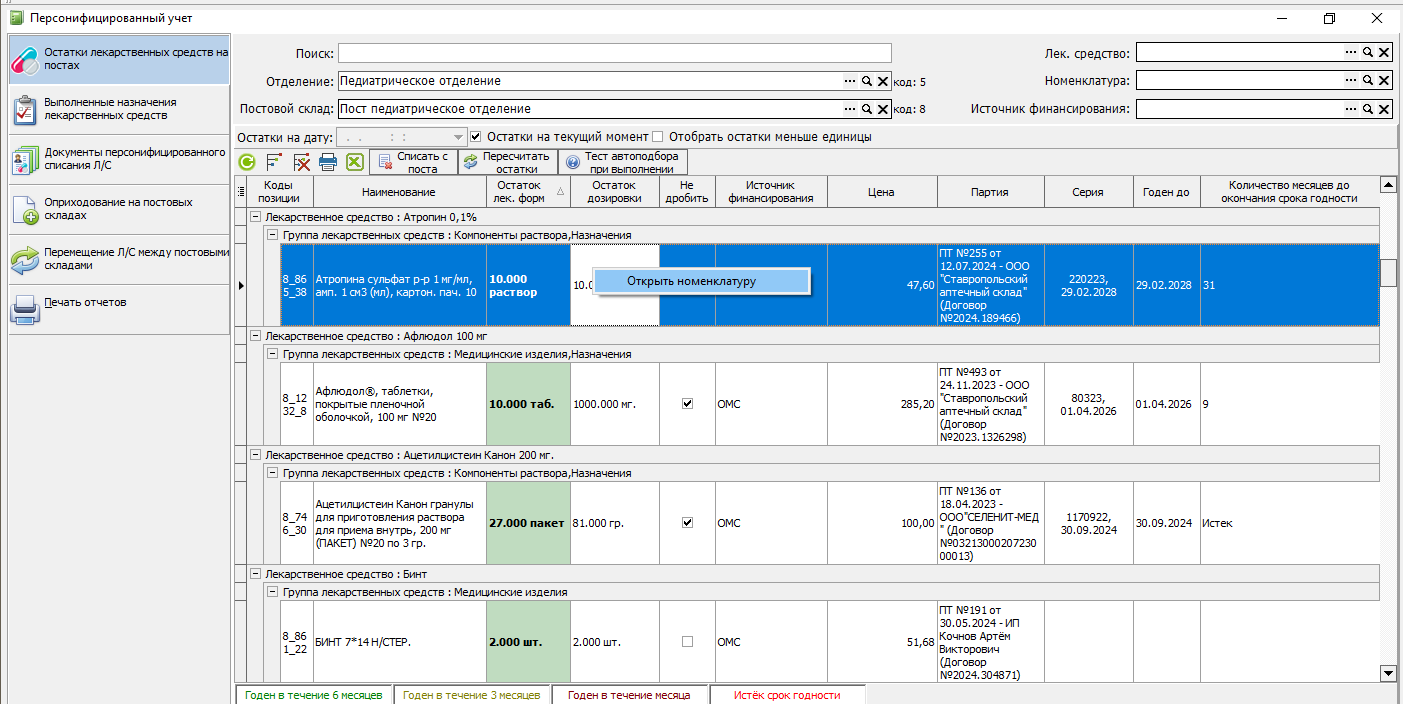
Task: Click the ellipsis in Номенклатура field
Action: (1352, 81)
